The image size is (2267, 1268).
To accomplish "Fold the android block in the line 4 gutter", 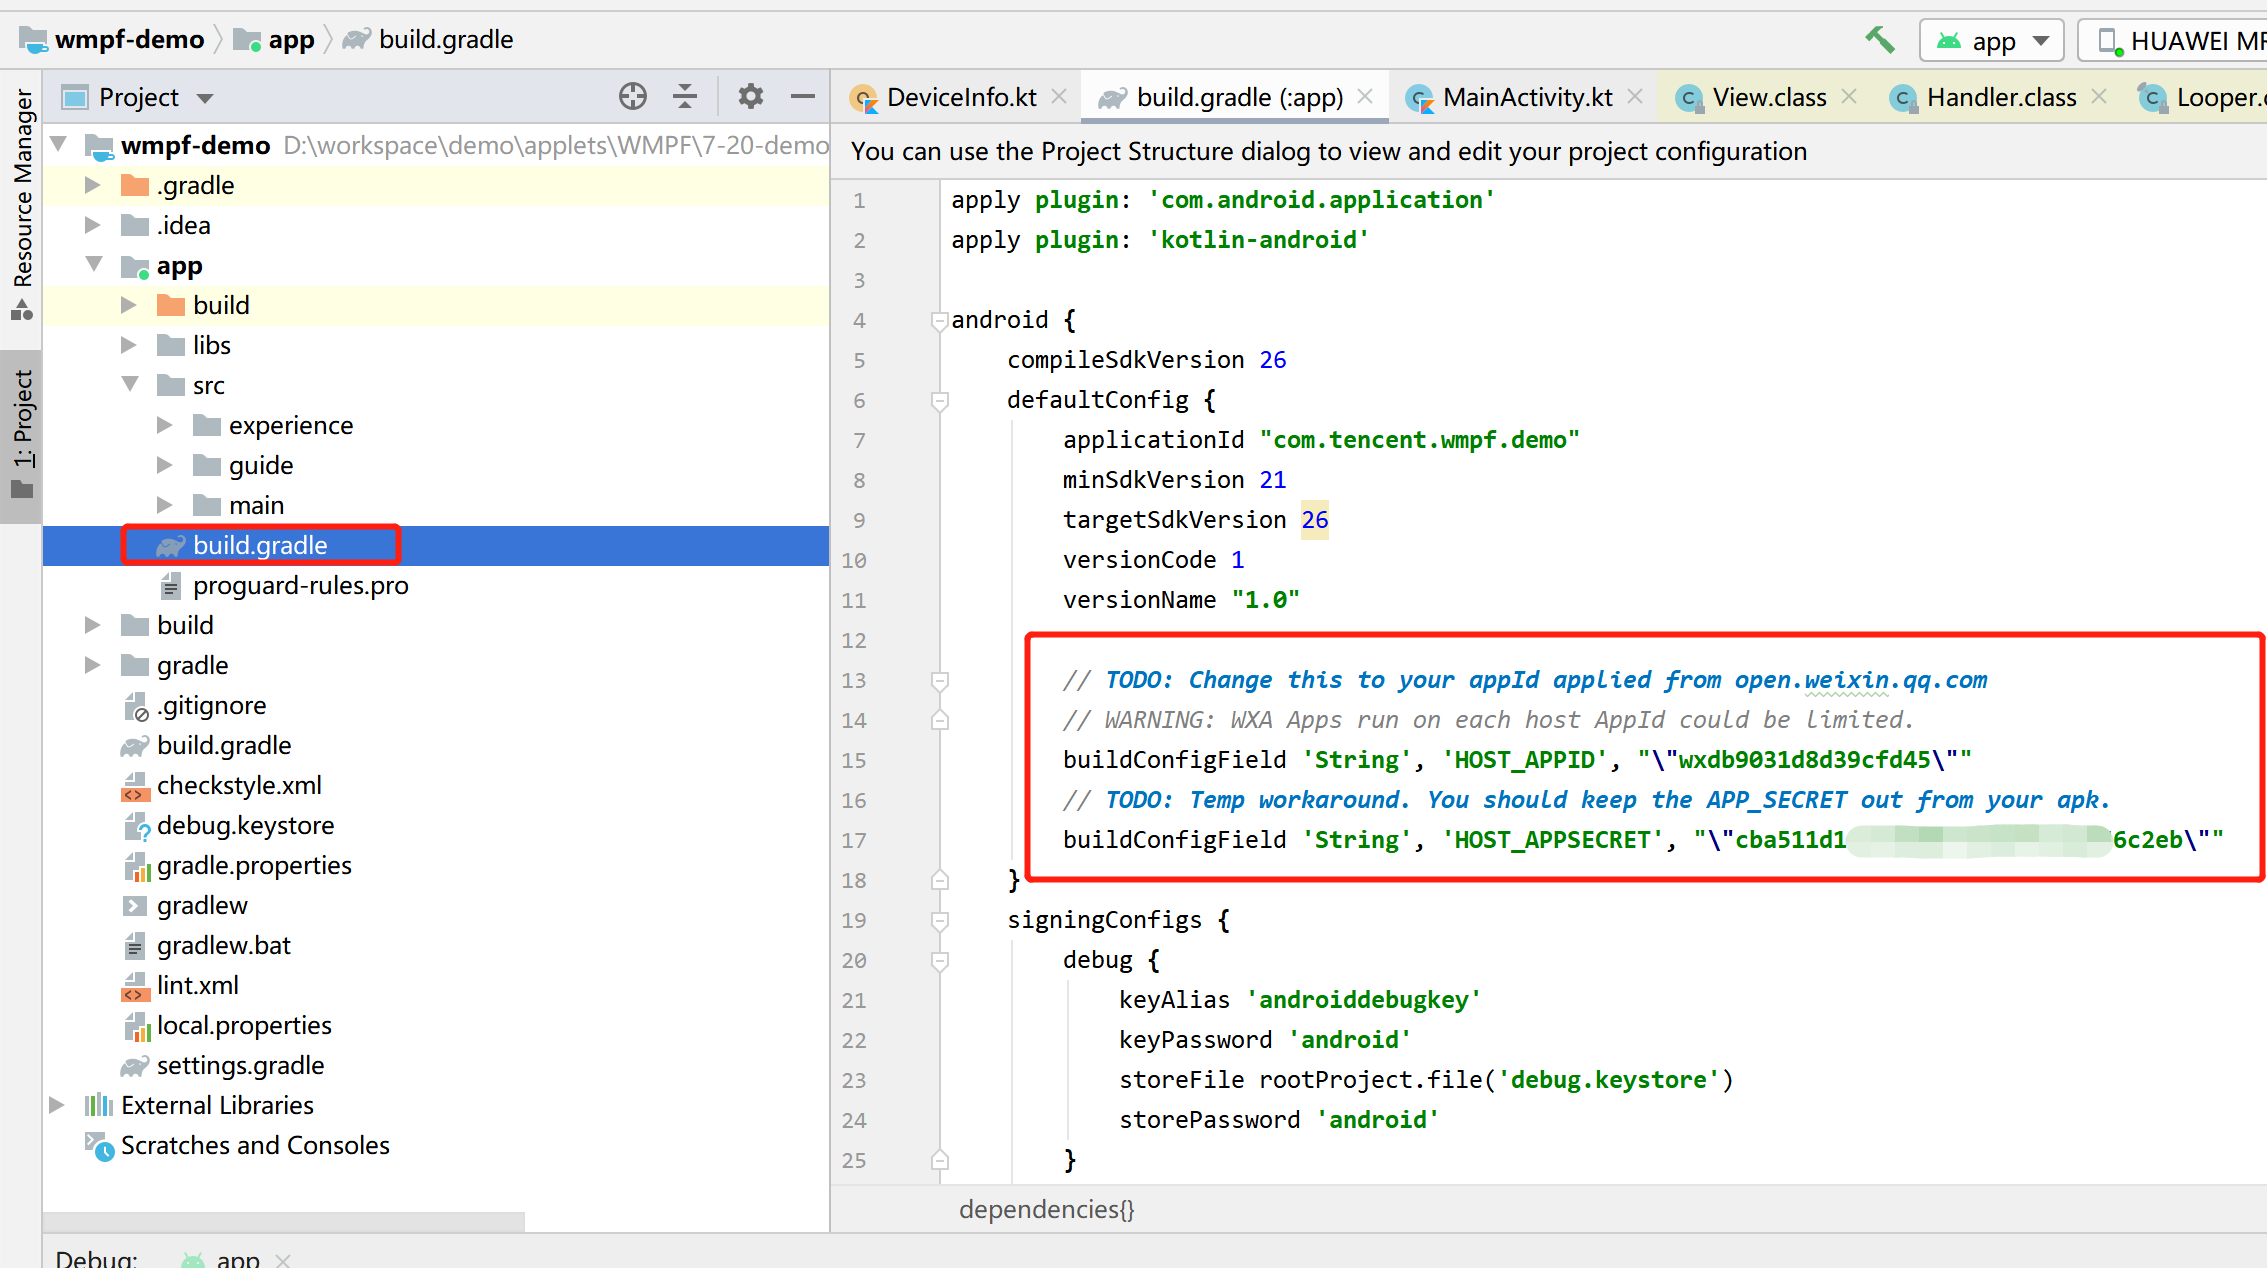I will tap(939, 321).
